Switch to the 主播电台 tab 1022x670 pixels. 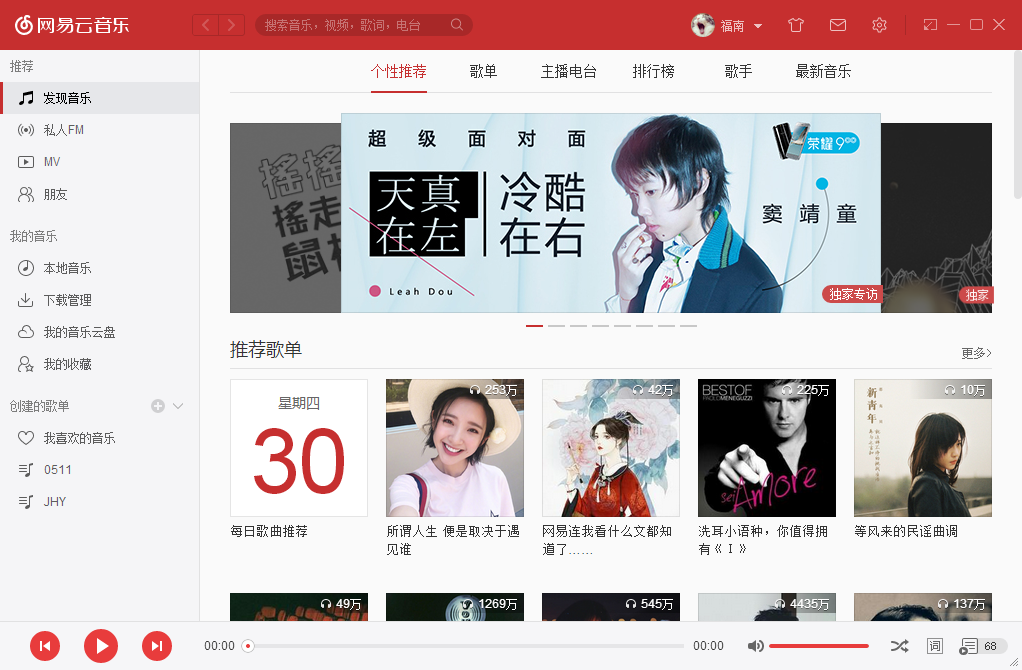(x=569, y=71)
